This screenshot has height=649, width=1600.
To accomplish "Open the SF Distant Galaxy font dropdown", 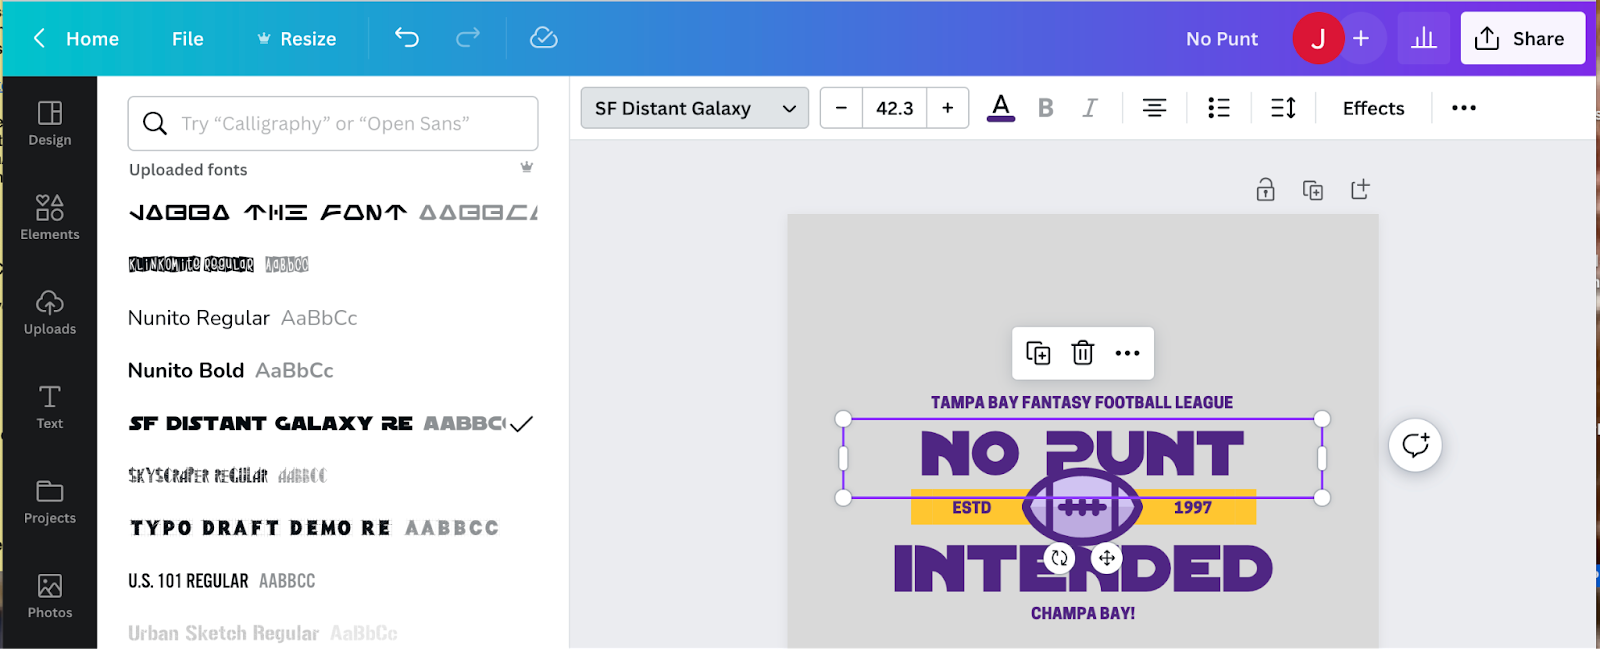I will pyautogui.click(x=695, y=108).
